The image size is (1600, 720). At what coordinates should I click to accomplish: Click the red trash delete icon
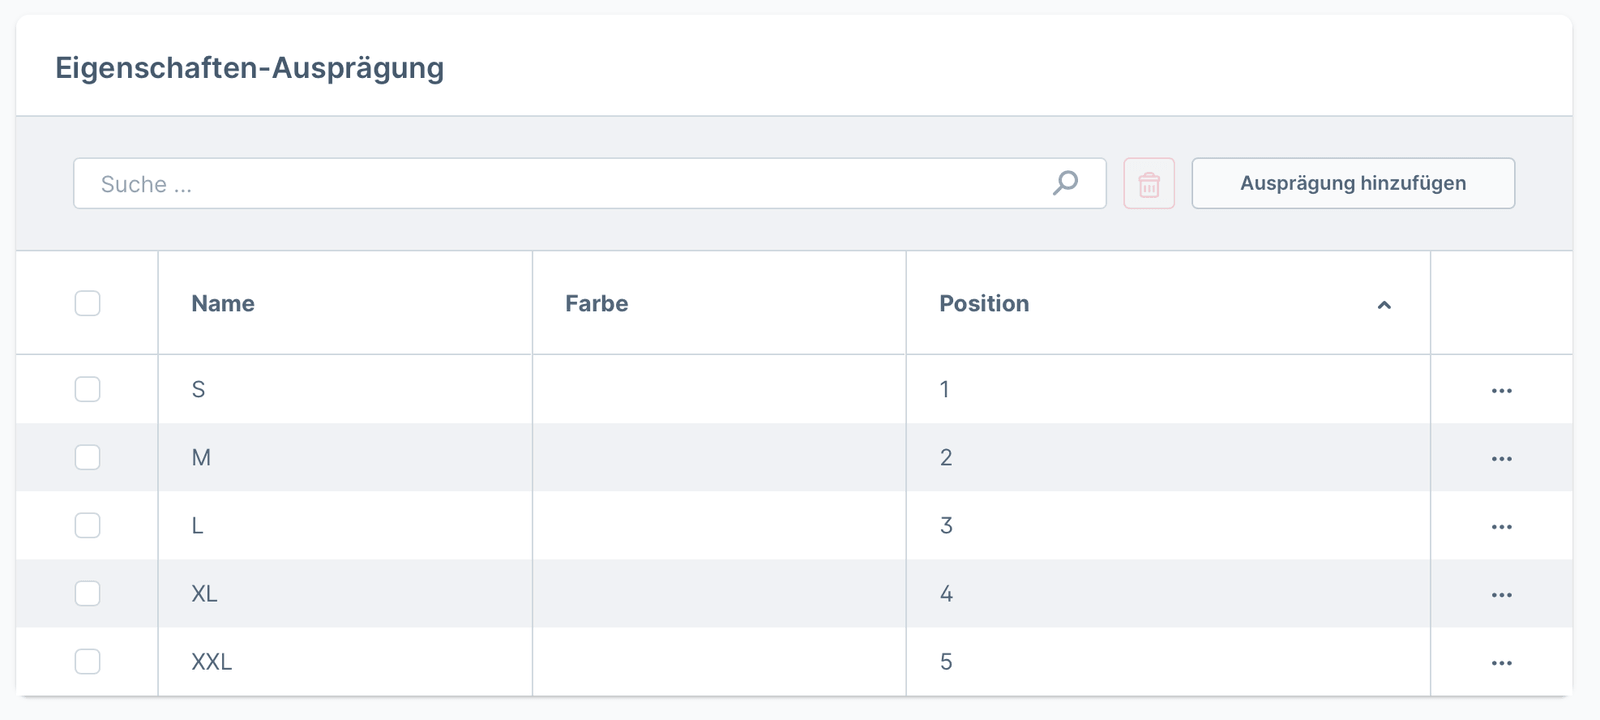click(1149, 184)
